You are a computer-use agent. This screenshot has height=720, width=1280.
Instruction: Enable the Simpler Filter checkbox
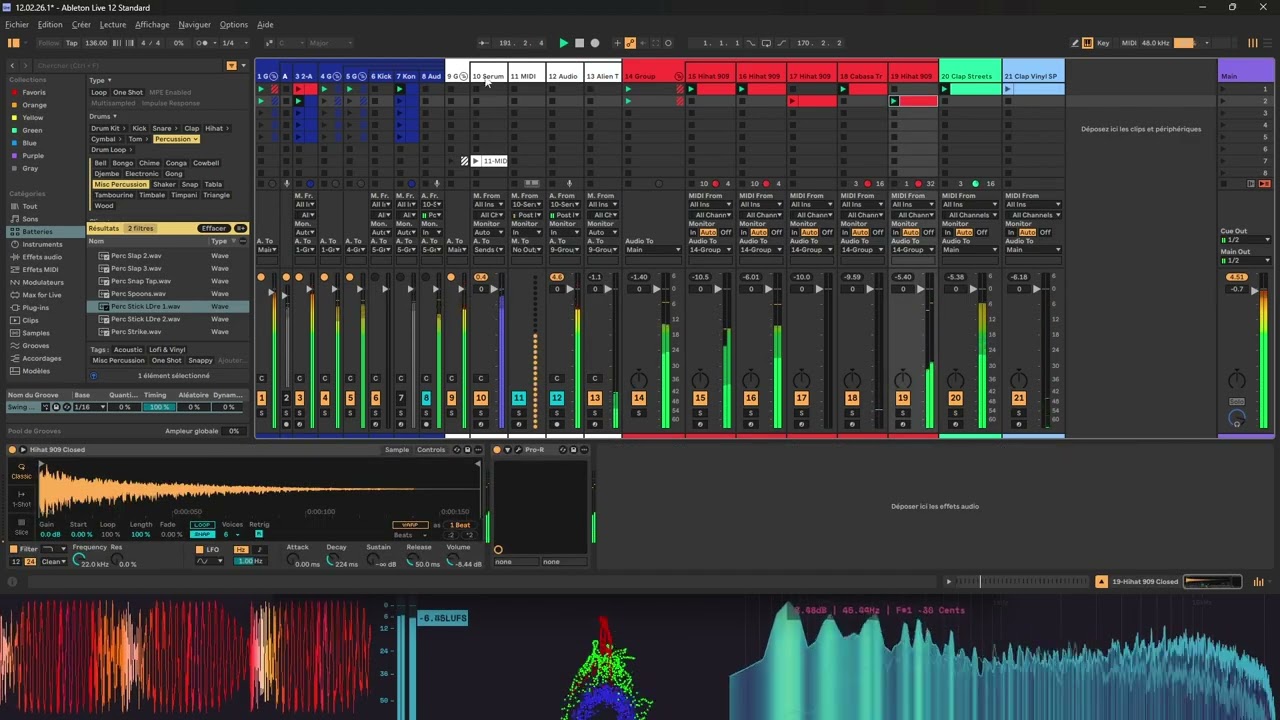(13, 549)
